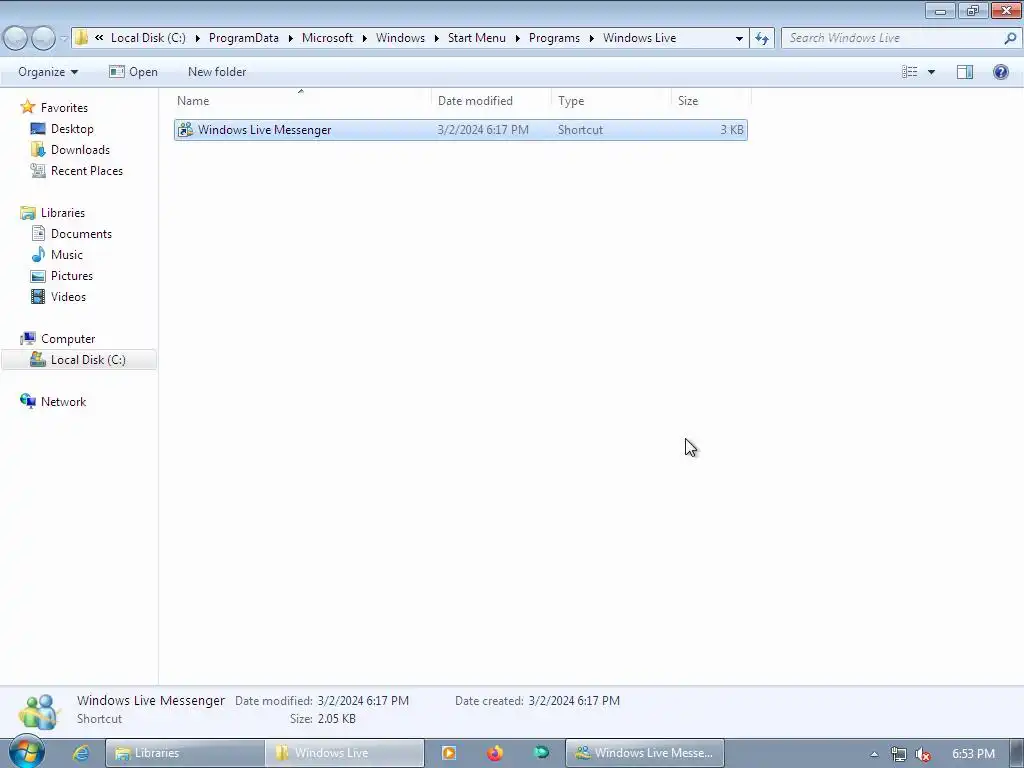Viewport: 1024px width, 768px height.
Task: Open the Organize menu
Action: click(48, 72)
